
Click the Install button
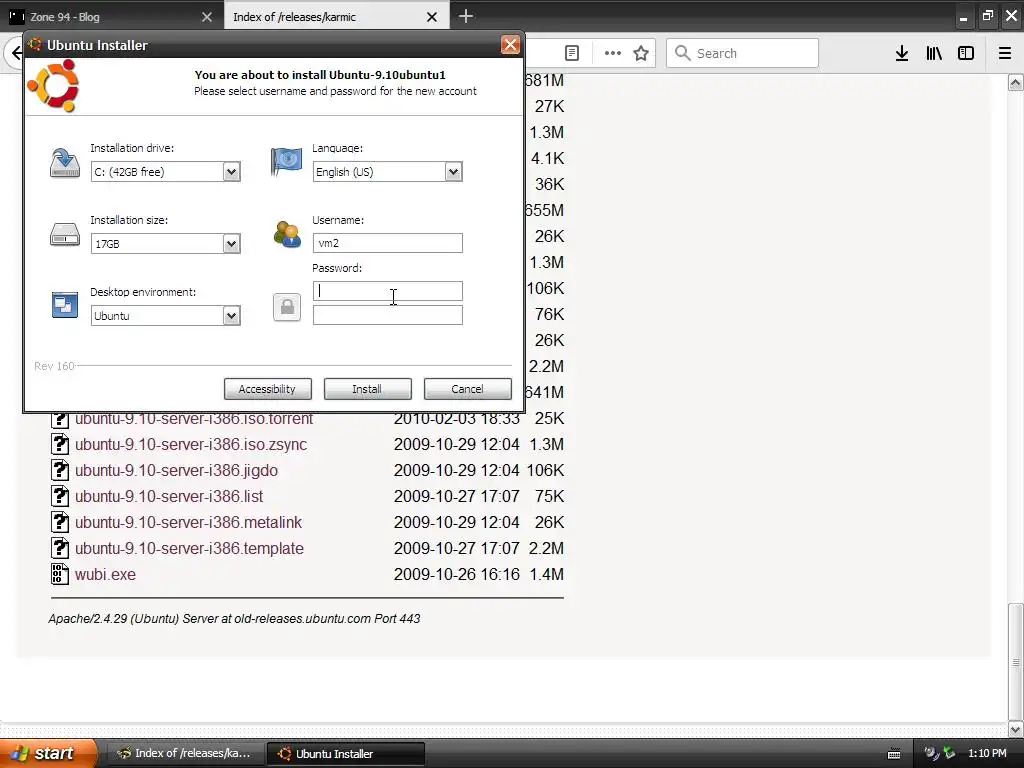(368, 389)
